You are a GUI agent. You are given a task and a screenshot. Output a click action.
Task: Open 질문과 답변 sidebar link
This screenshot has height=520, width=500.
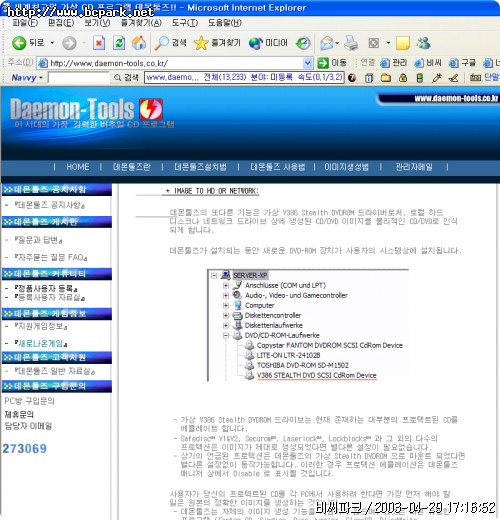[x=38, y=240]
